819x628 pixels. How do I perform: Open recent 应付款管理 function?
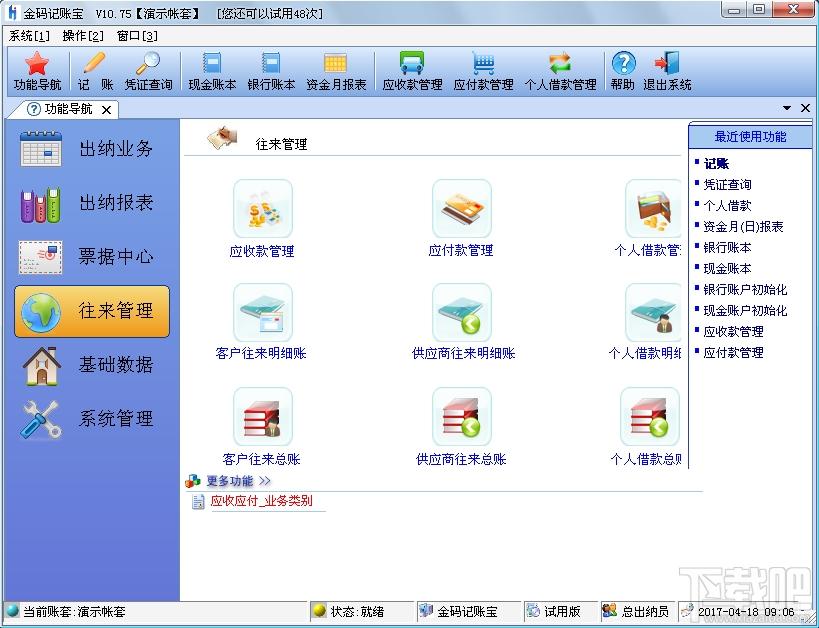733,353
